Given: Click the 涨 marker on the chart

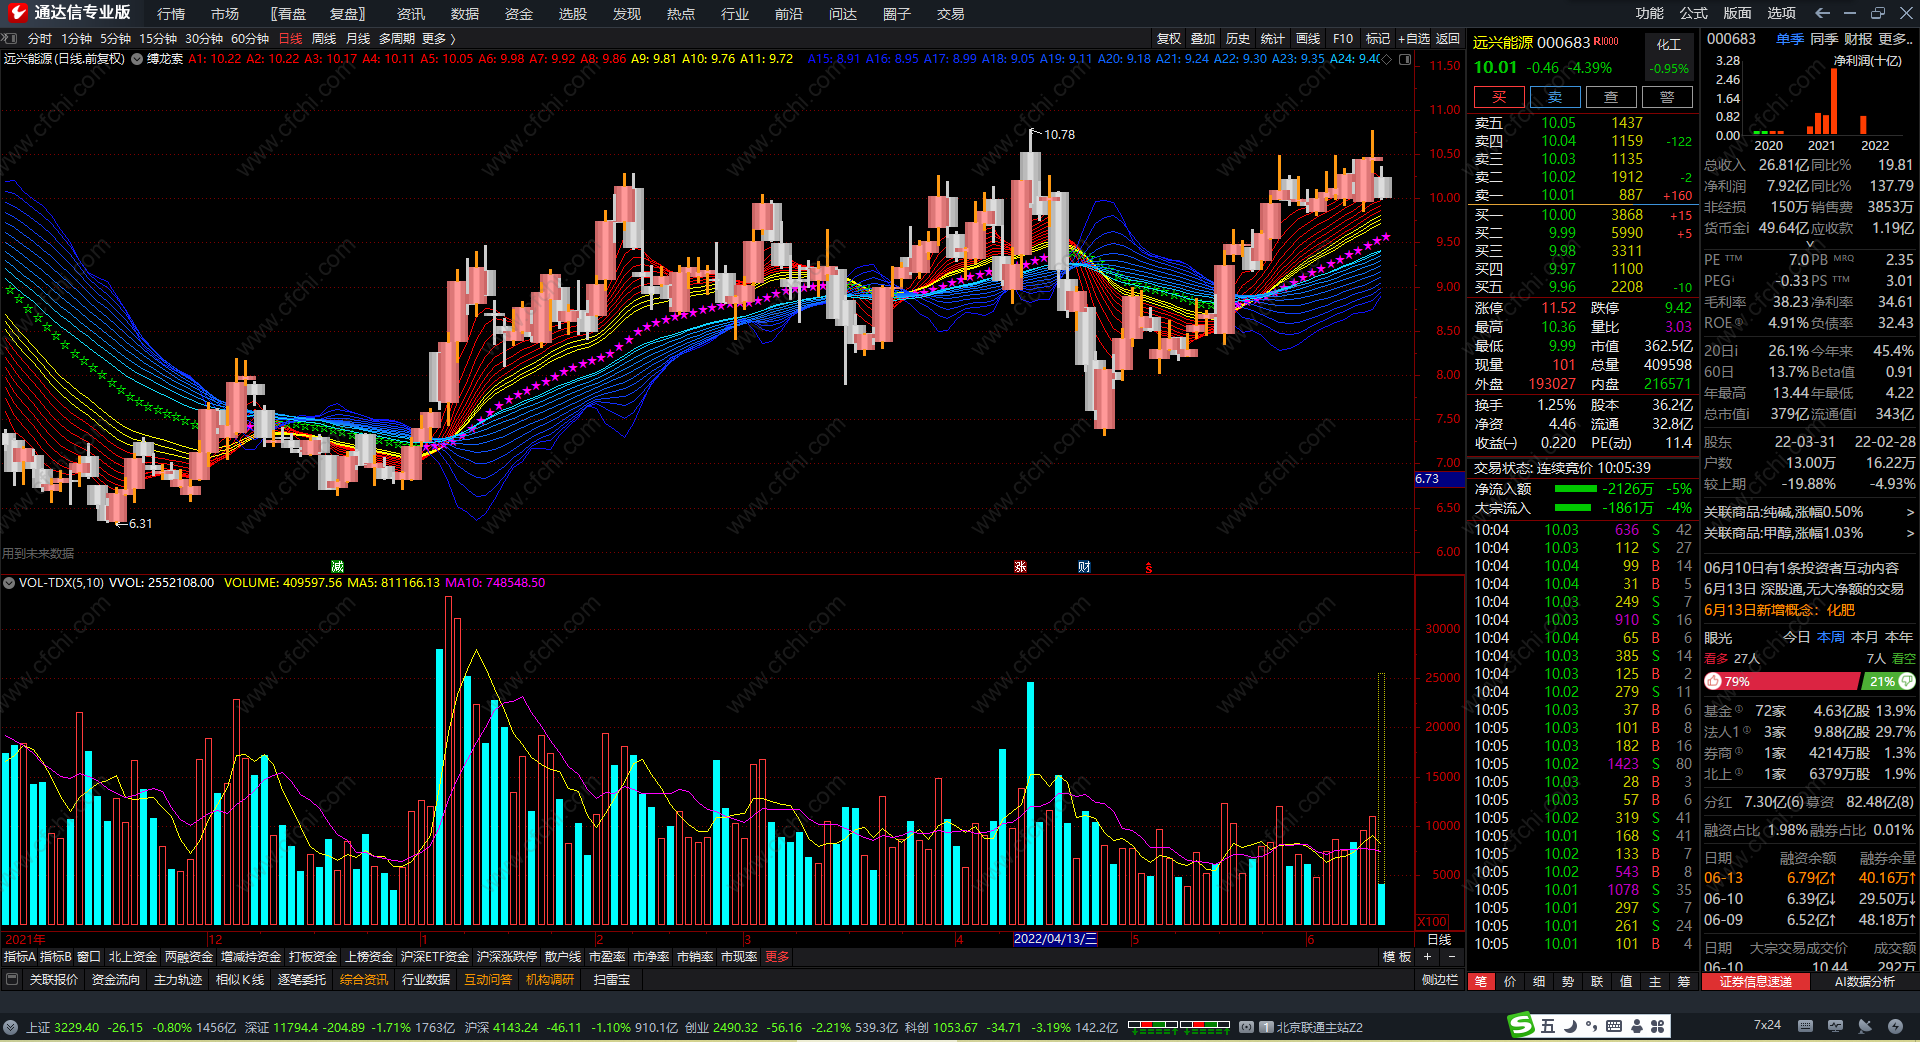Looking at the screenshot, I should [x=1020, y=567].
